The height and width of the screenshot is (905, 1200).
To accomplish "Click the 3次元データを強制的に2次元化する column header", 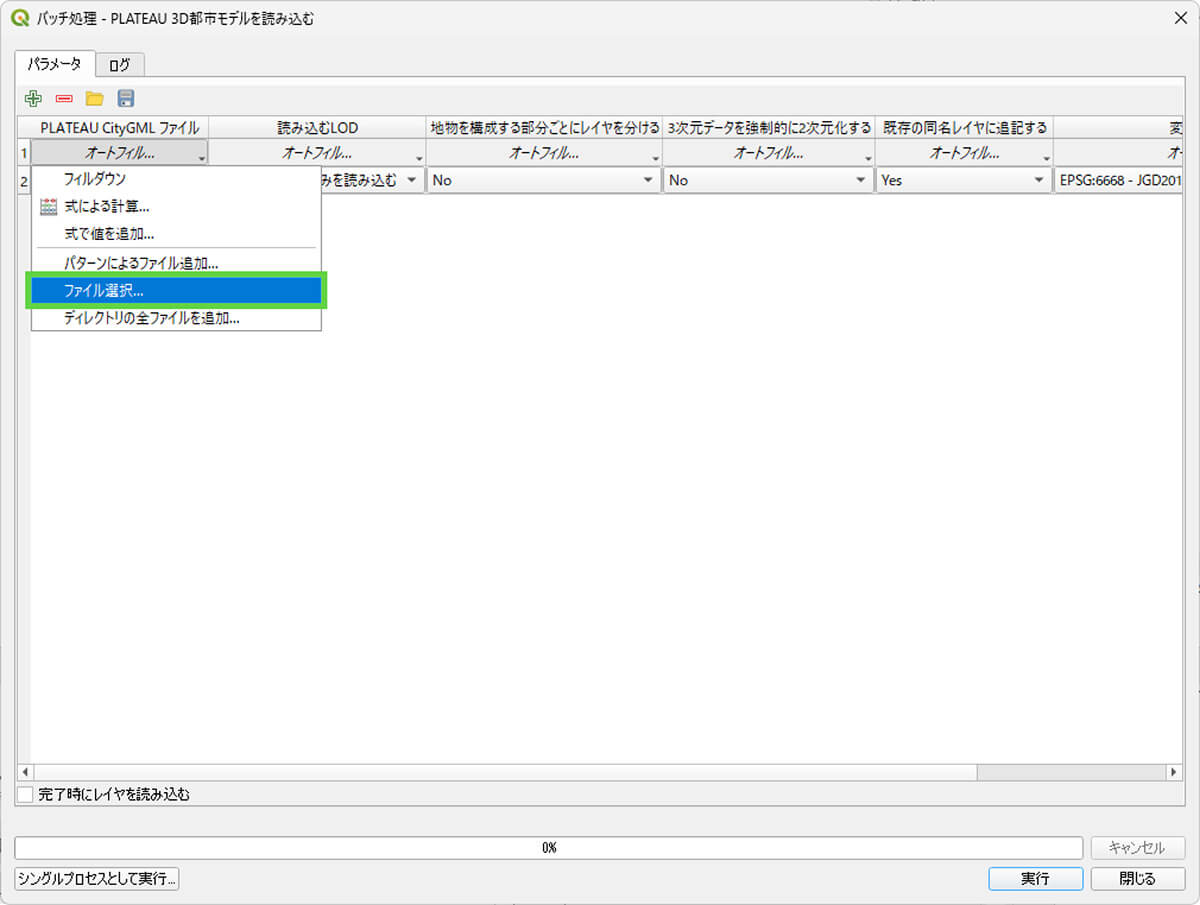I will 768,128.
